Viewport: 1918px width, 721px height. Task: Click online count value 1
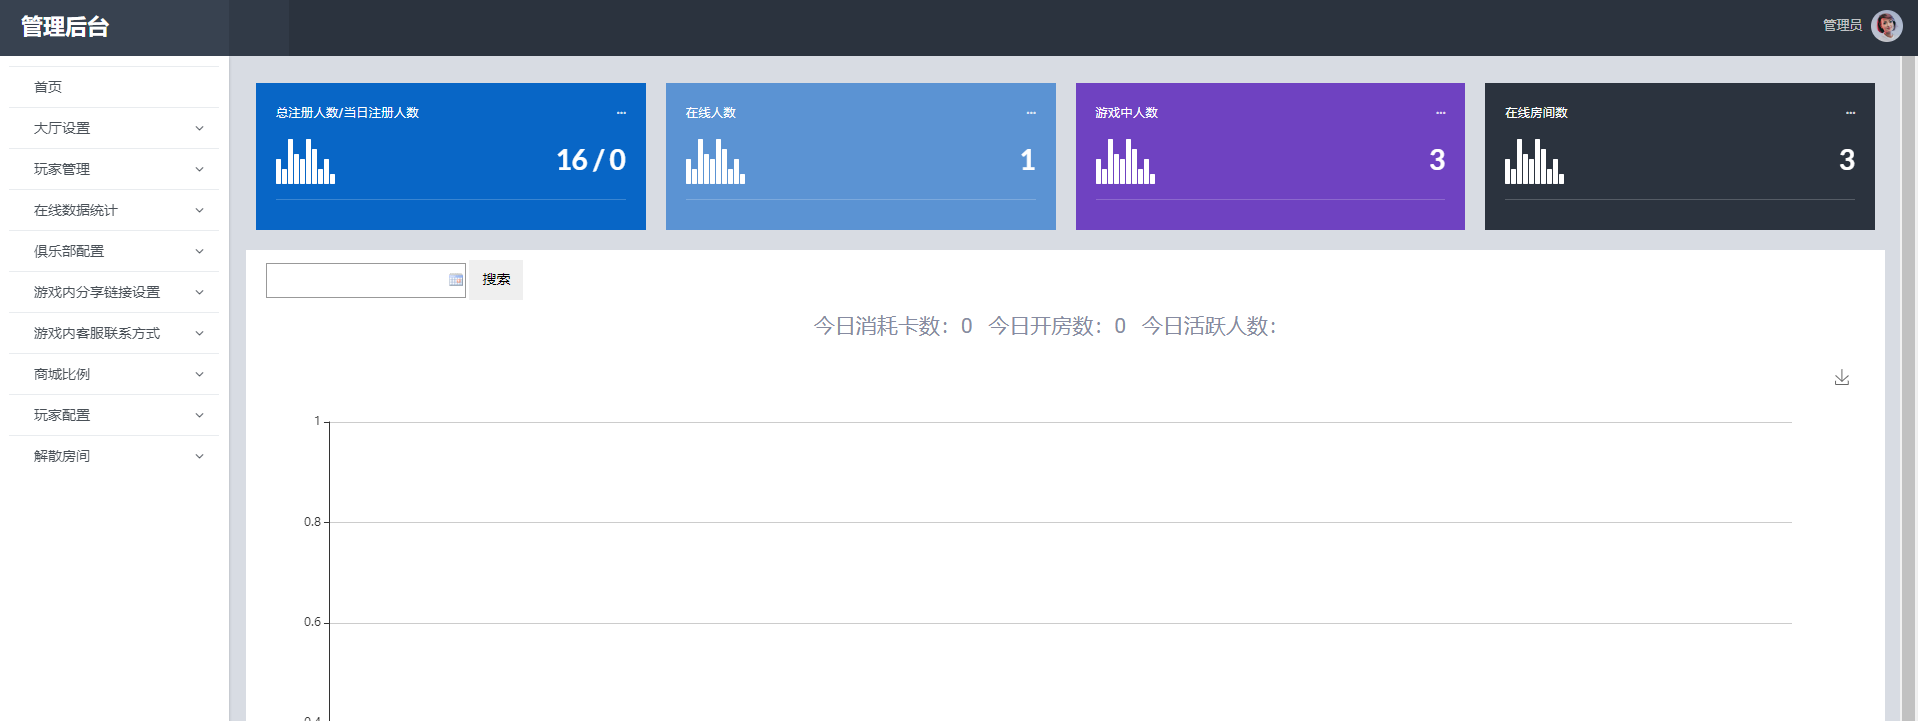(x=1027, y=160)
